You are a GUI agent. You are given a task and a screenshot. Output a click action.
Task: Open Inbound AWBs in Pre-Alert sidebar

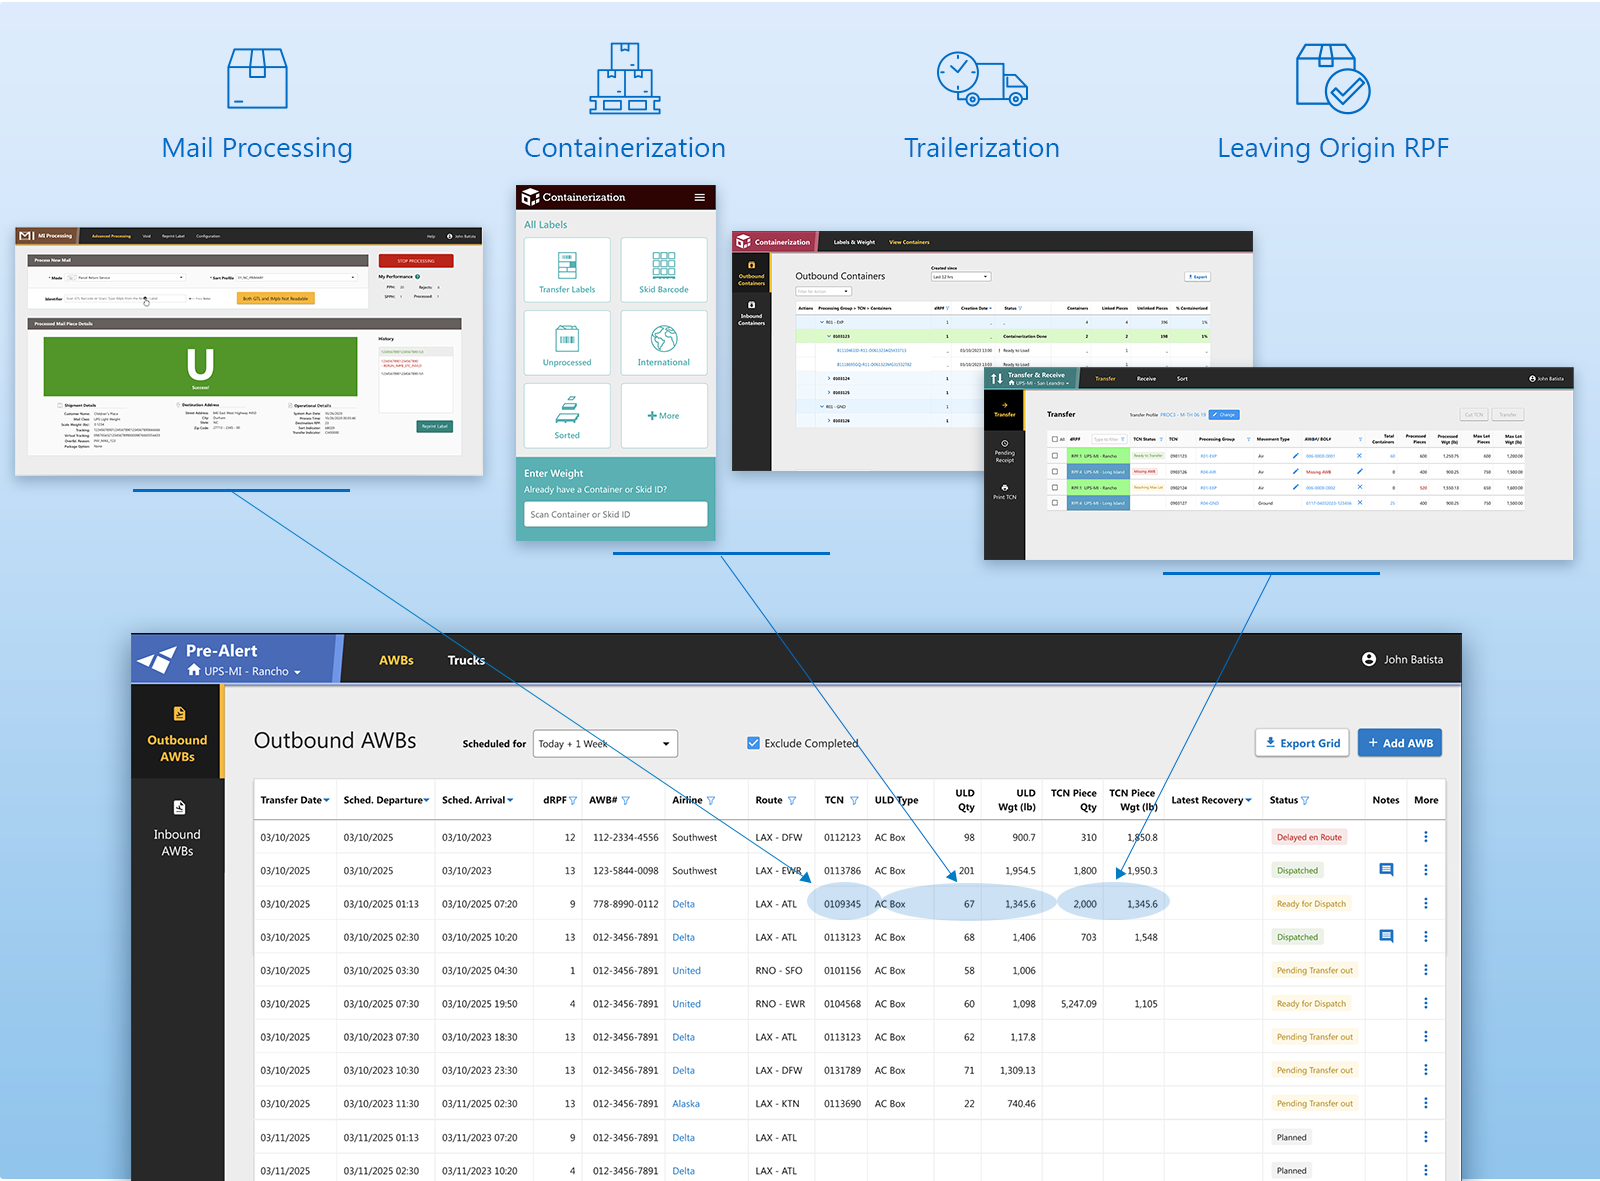(x=177, y=827)
